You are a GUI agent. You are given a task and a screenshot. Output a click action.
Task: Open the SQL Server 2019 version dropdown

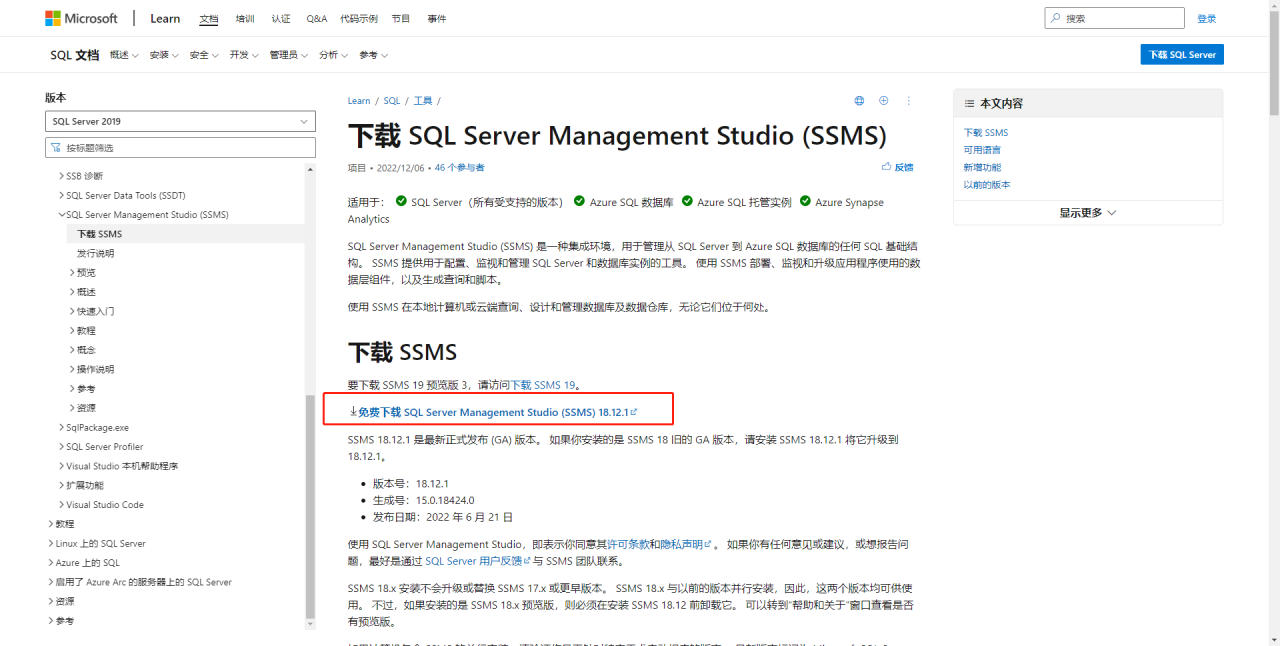[x=180, y=121]
